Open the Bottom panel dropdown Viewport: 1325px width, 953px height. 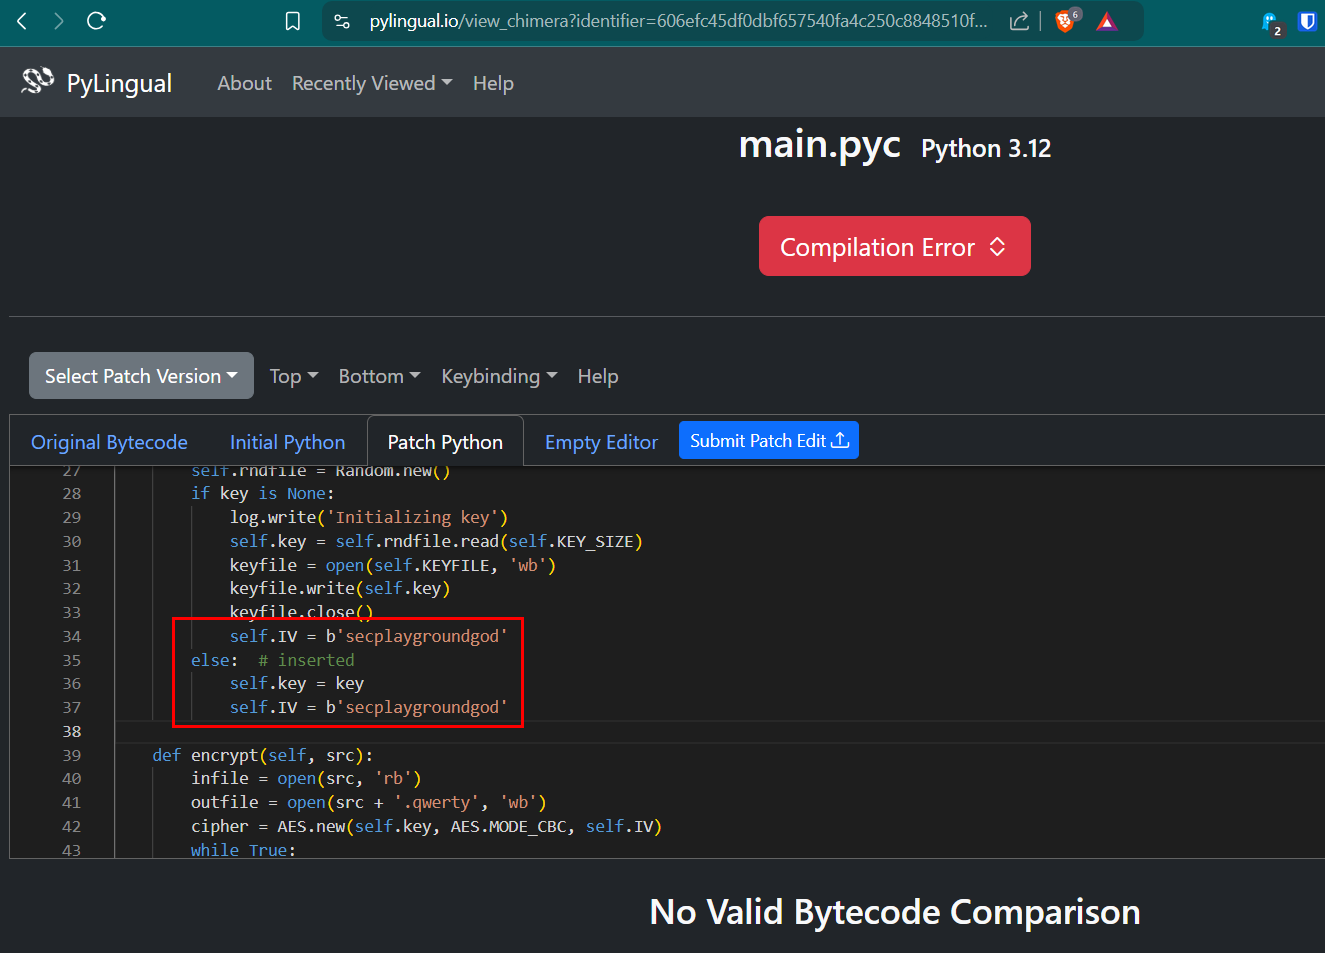[379, 376]
